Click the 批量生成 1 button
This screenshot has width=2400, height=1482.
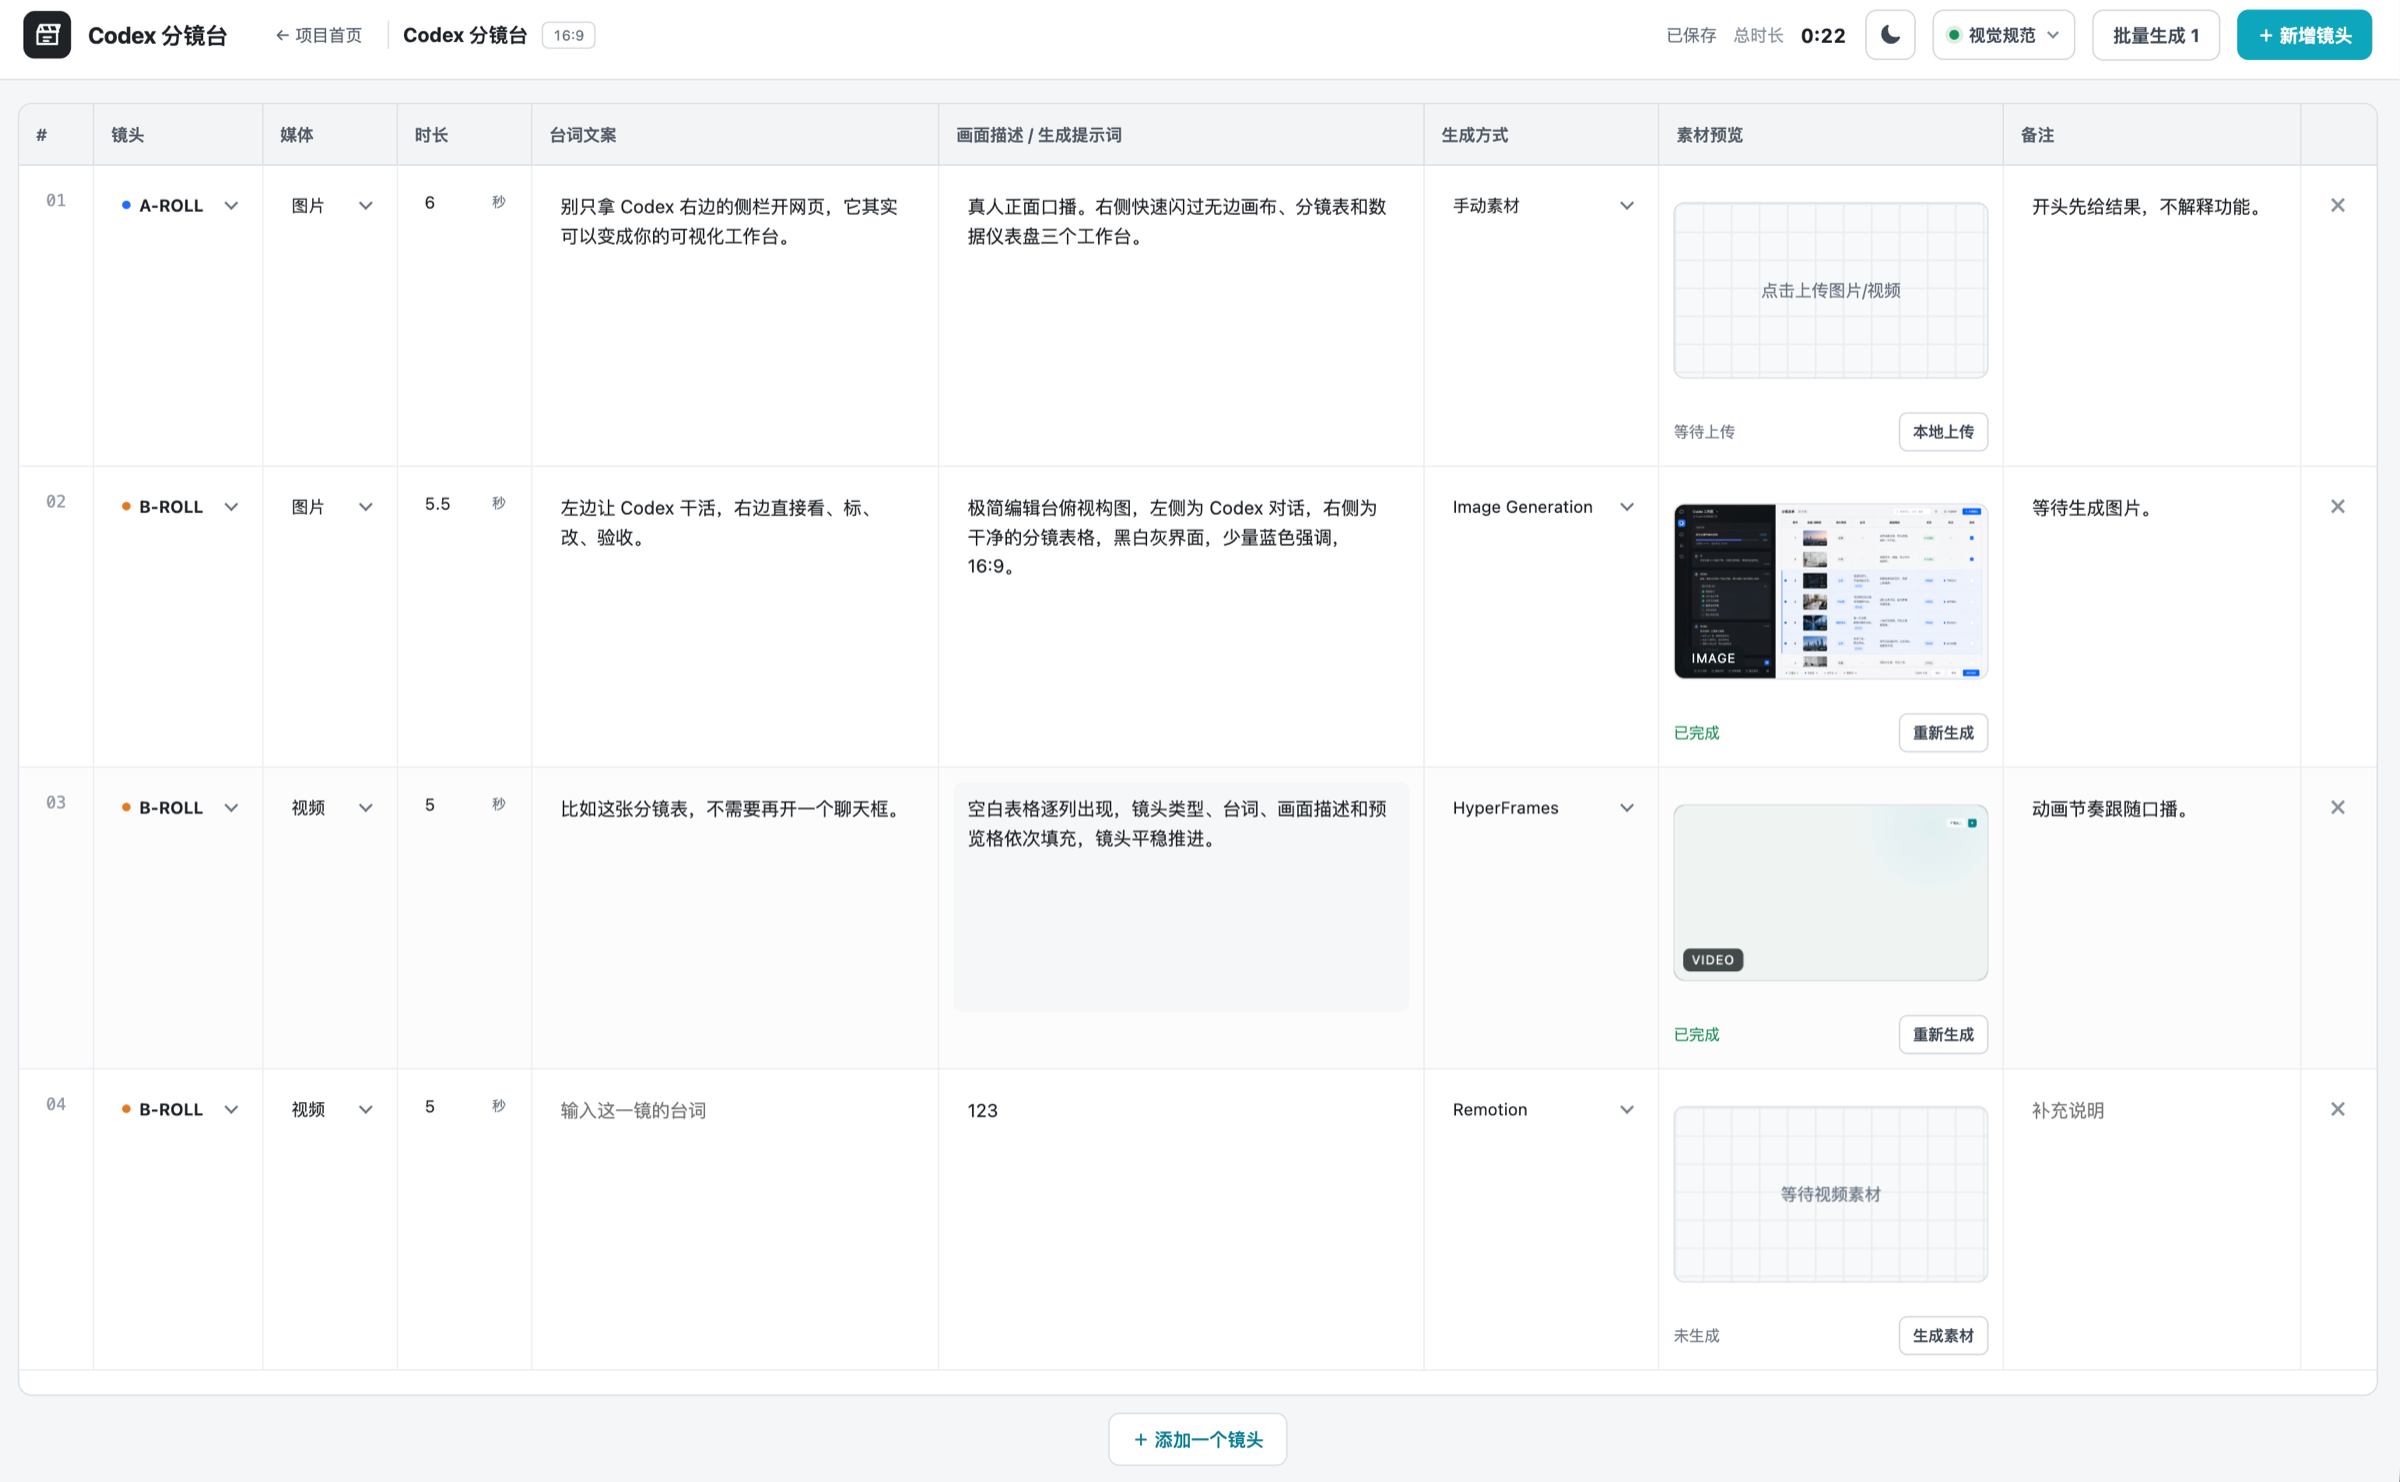point(2155,35)
